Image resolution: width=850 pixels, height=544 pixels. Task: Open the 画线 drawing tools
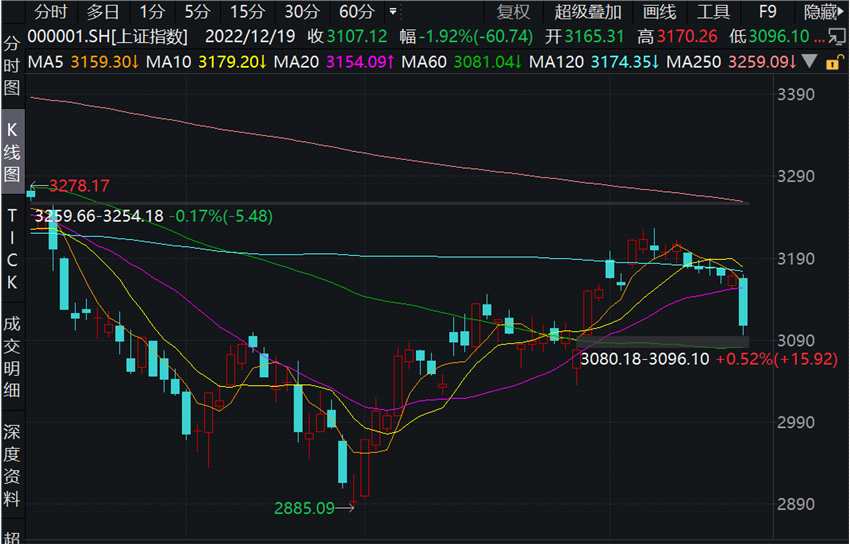click(659, 11)
